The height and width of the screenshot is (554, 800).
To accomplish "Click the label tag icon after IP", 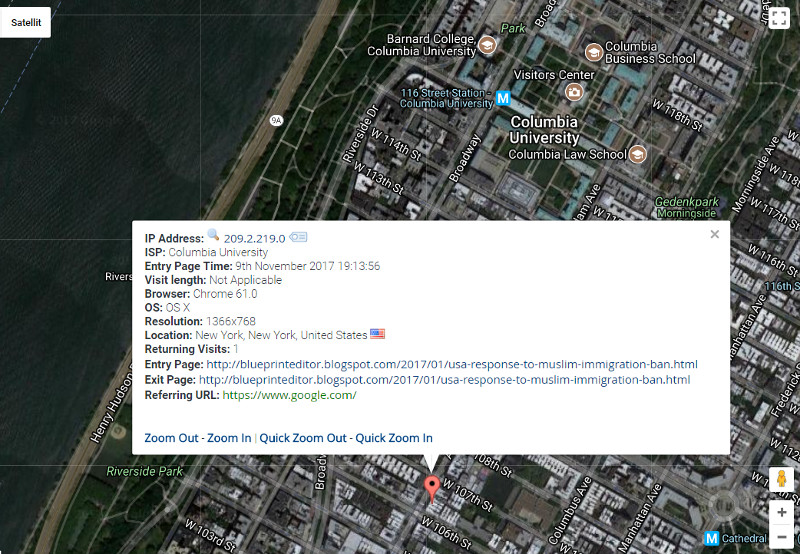I will (298, 237).
